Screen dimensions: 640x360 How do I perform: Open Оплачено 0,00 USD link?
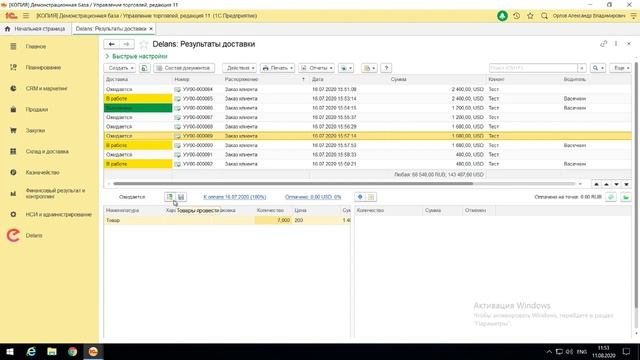(313, 197)
